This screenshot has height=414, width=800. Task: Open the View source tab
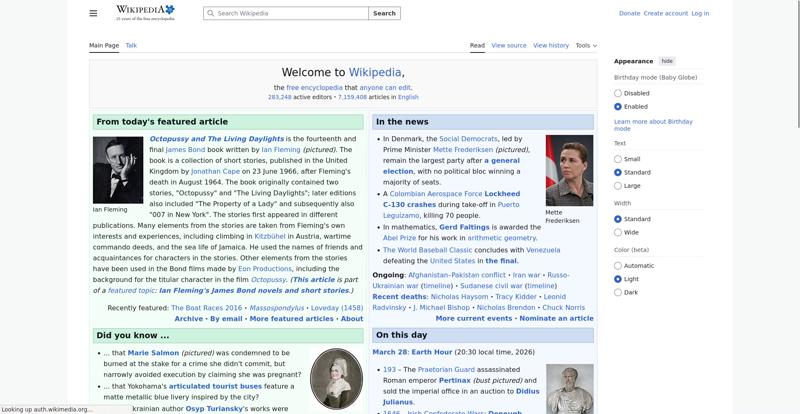[509, 45]
